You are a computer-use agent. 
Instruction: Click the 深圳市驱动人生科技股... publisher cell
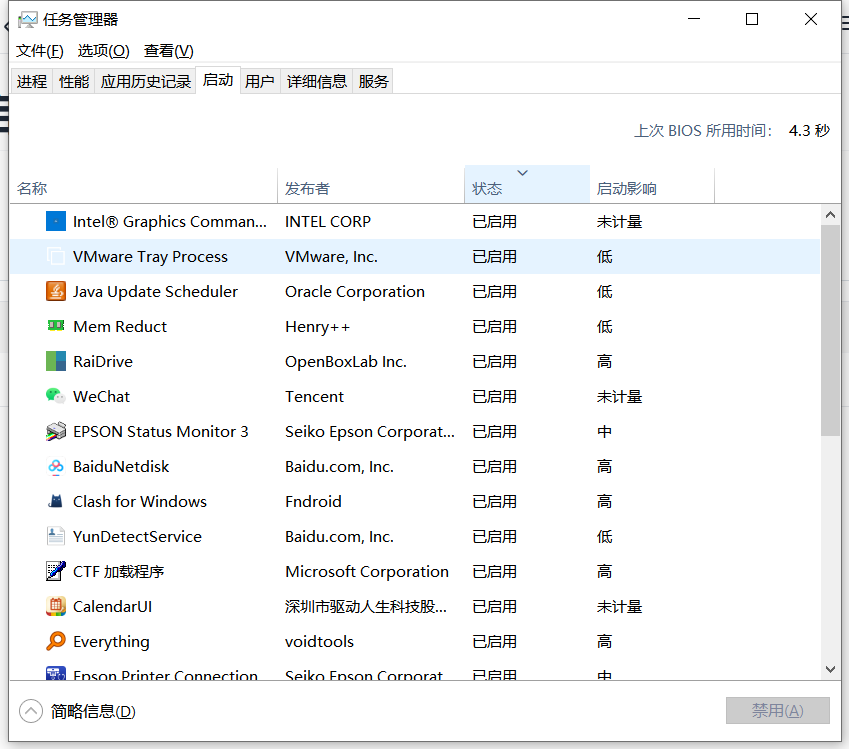pyautogui.click(x=366, y=607)
